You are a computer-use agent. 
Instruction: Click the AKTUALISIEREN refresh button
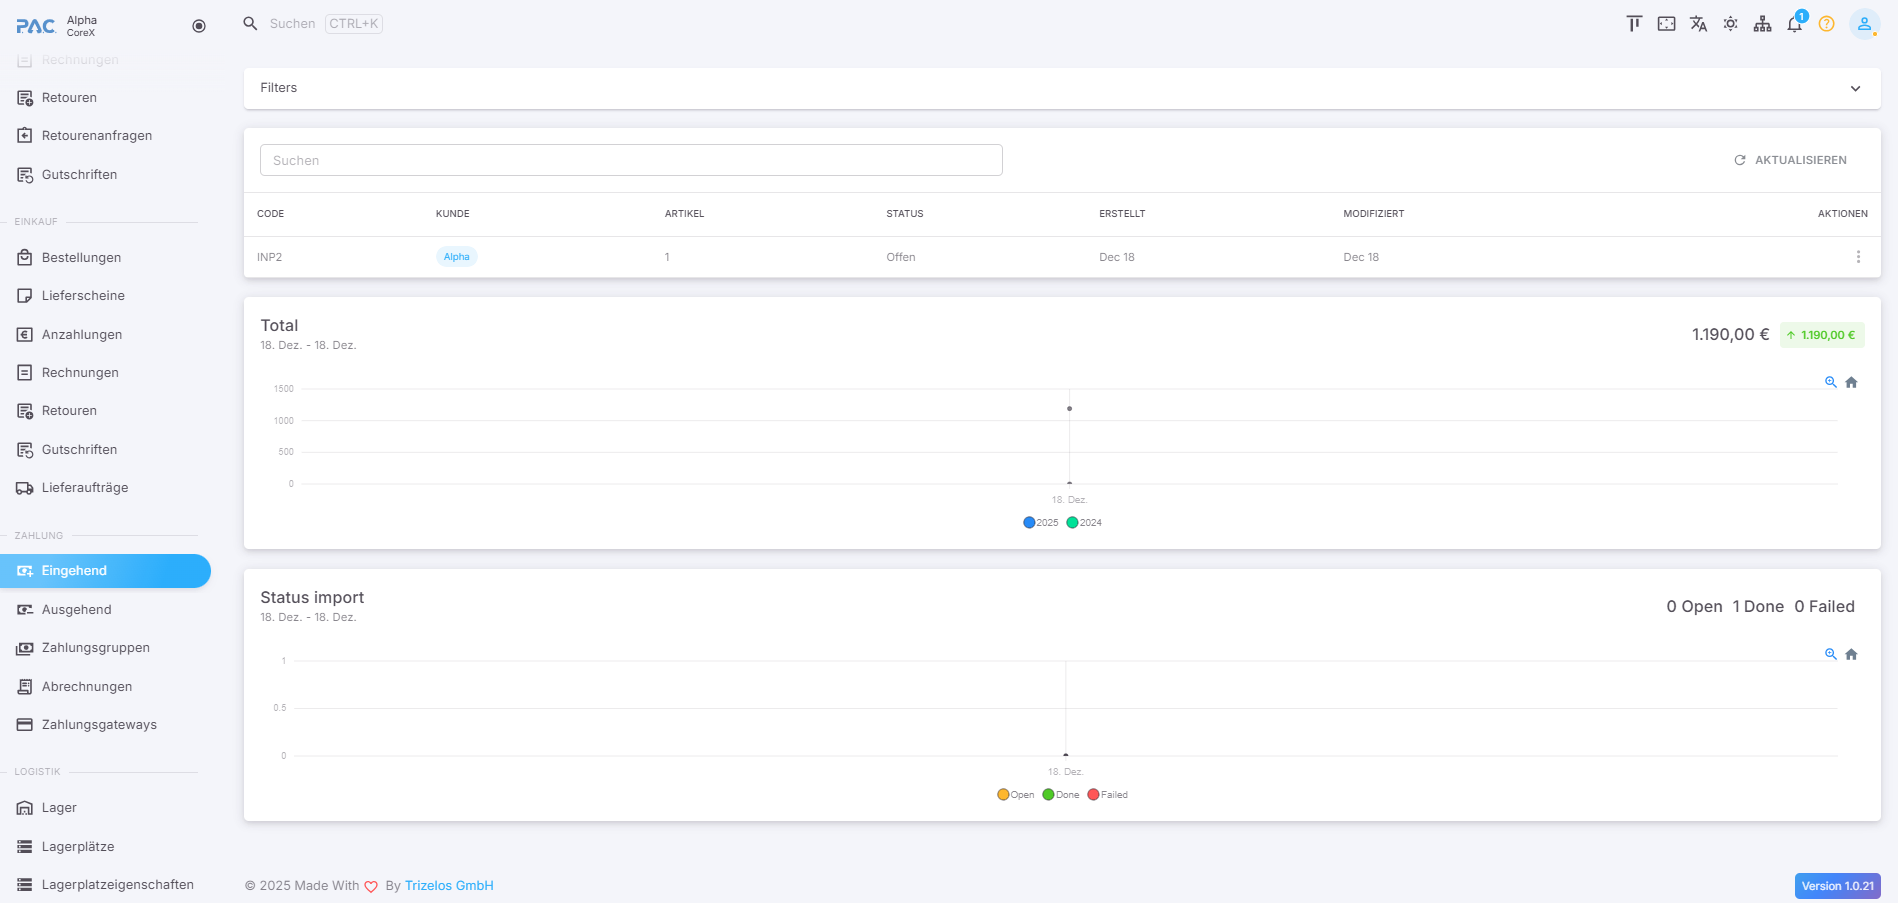tap(1790, 160)
